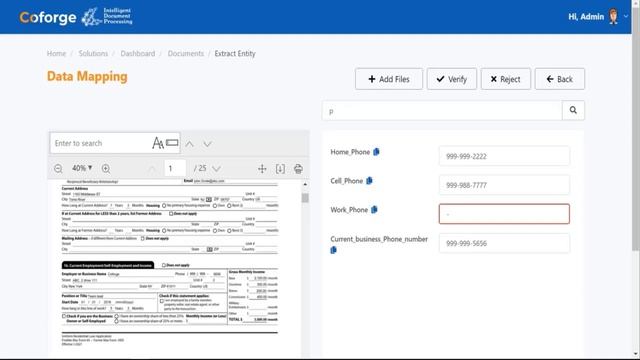Image resolution: width=640 pixels, height=360 pixels.
Task: Click the Admin avatar icon
Action: click(x=613, y=16)
